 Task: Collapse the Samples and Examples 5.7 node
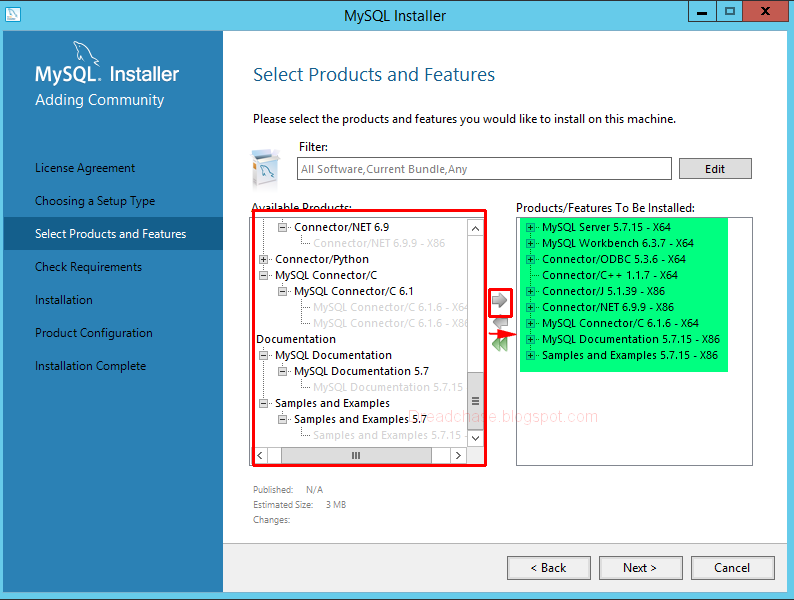(x=283, y=419)
